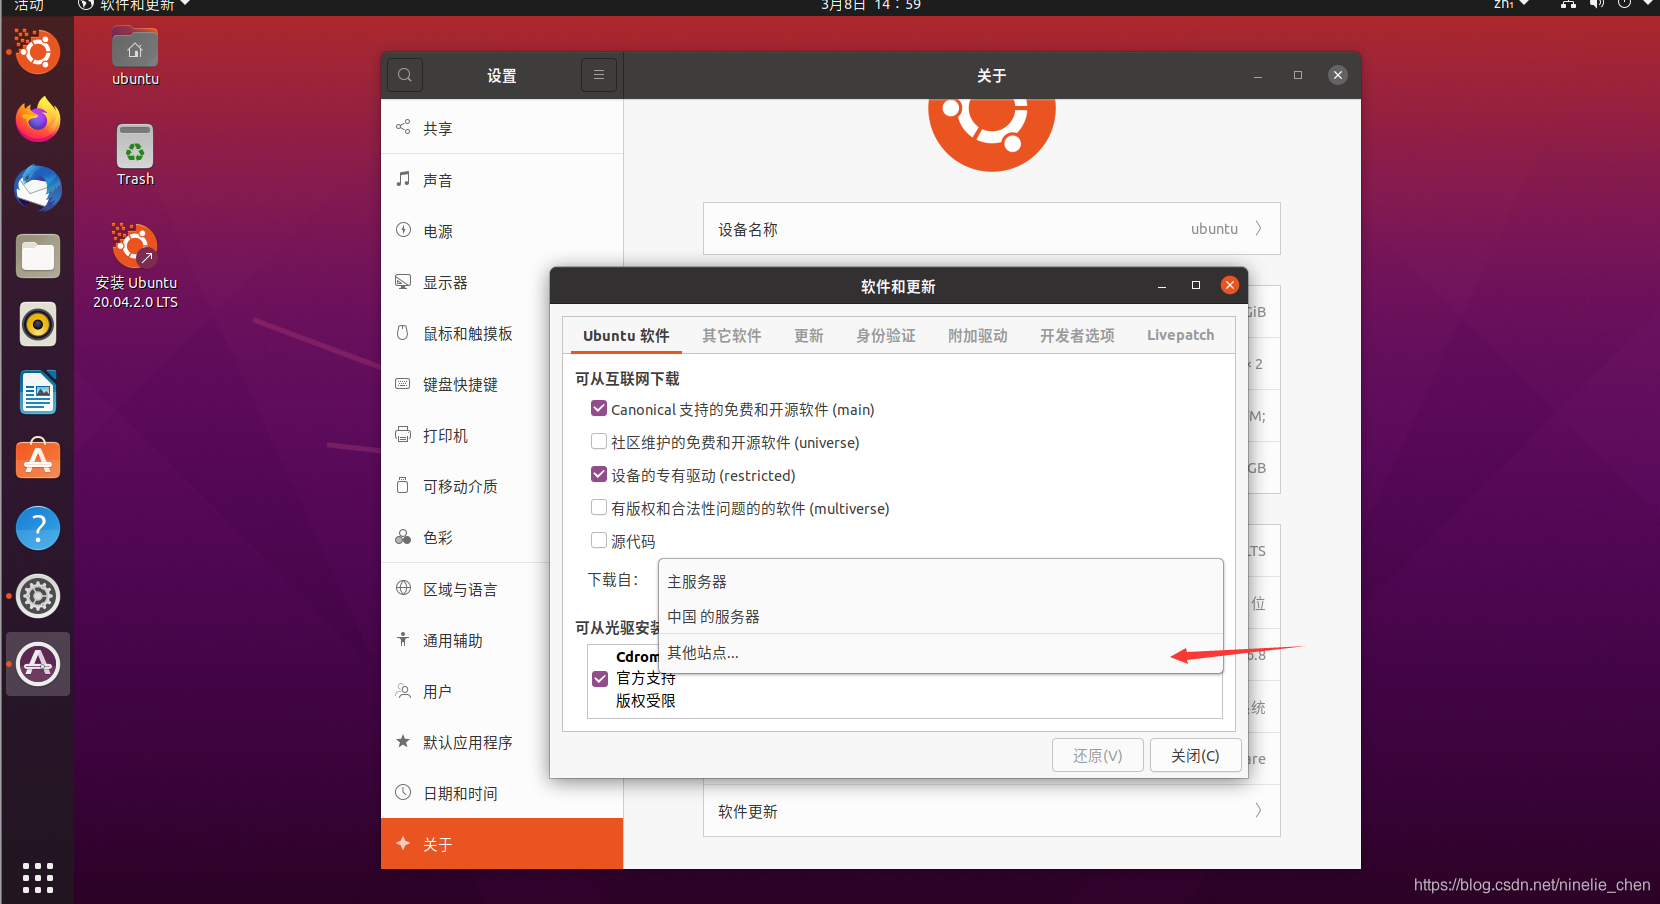The height and width of the screenshot is (904, 1660).
Task: Select Software & Updates icon in the dock
Action: pyautogui.click(x=38, y=664)
